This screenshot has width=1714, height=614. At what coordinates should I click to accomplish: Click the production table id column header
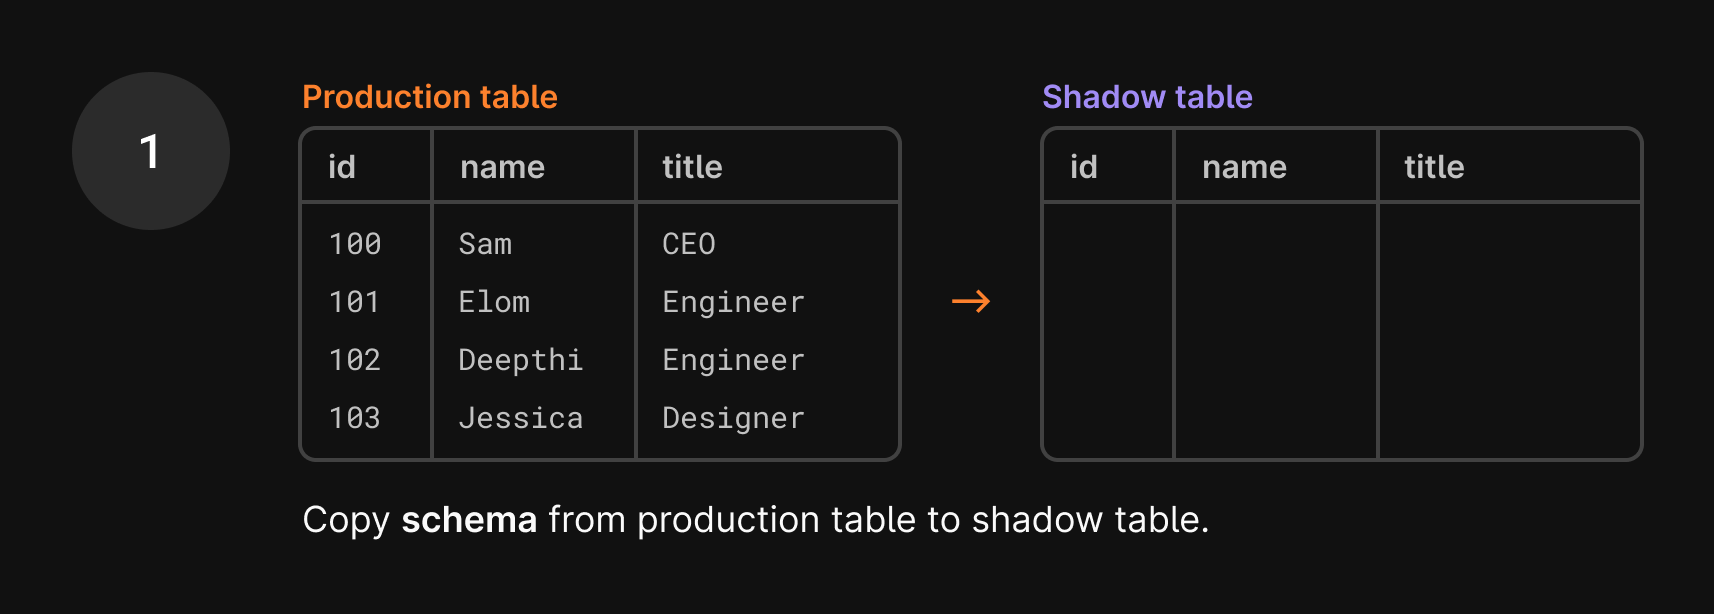tap(342, 167)
